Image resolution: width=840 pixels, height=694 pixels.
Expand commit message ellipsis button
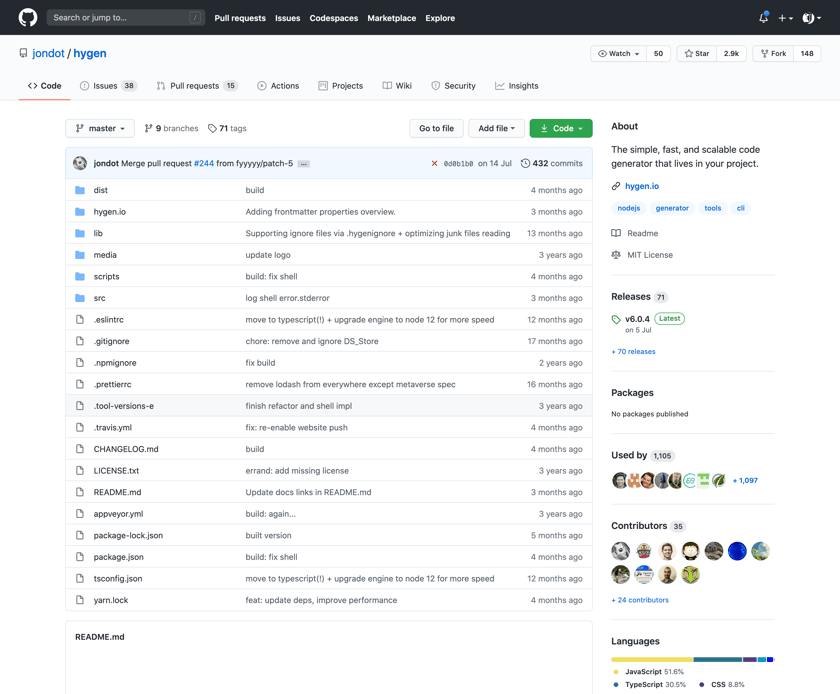tap(304, 164)
